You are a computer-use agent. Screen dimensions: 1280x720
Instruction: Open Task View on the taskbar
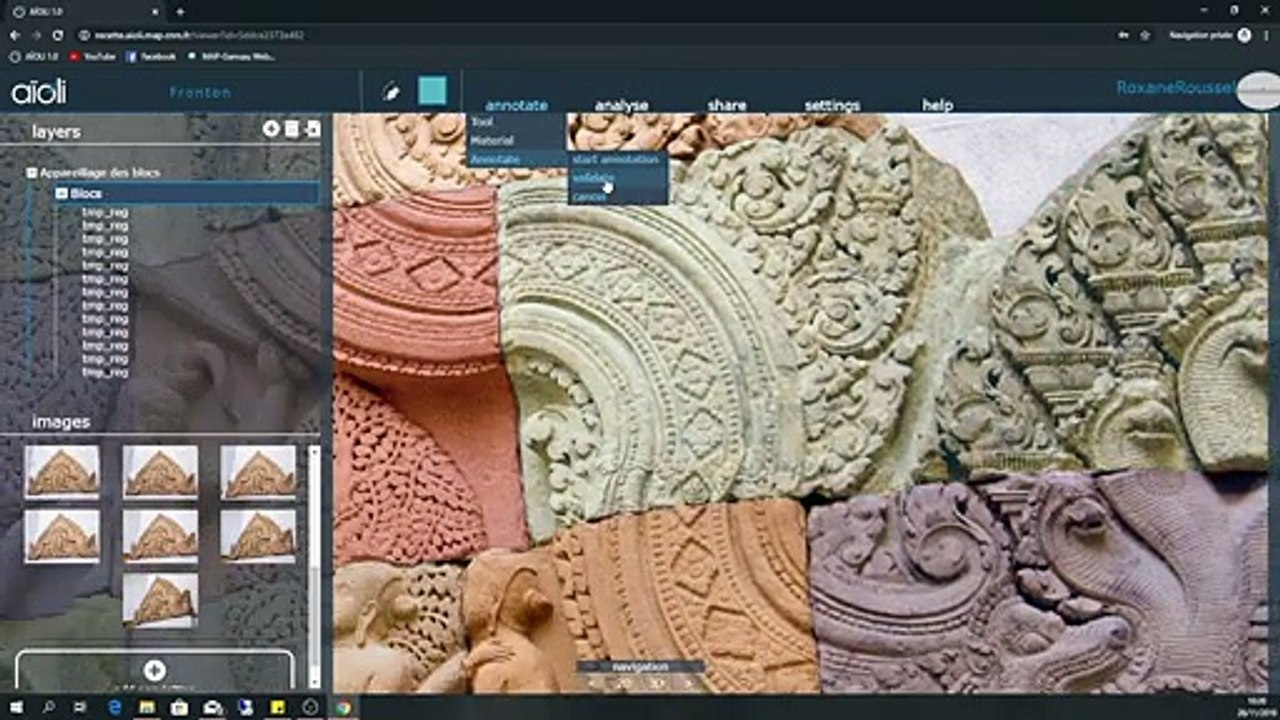pos(81,707)
